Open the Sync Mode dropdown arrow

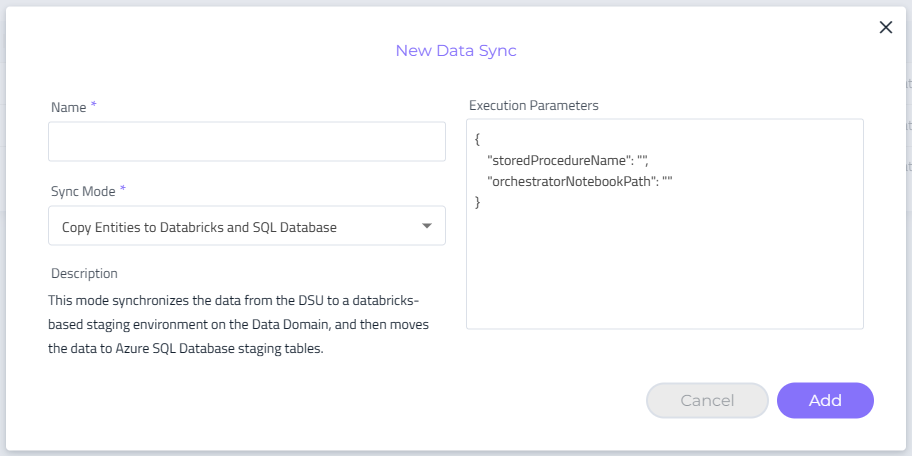(x=427, y=226)
